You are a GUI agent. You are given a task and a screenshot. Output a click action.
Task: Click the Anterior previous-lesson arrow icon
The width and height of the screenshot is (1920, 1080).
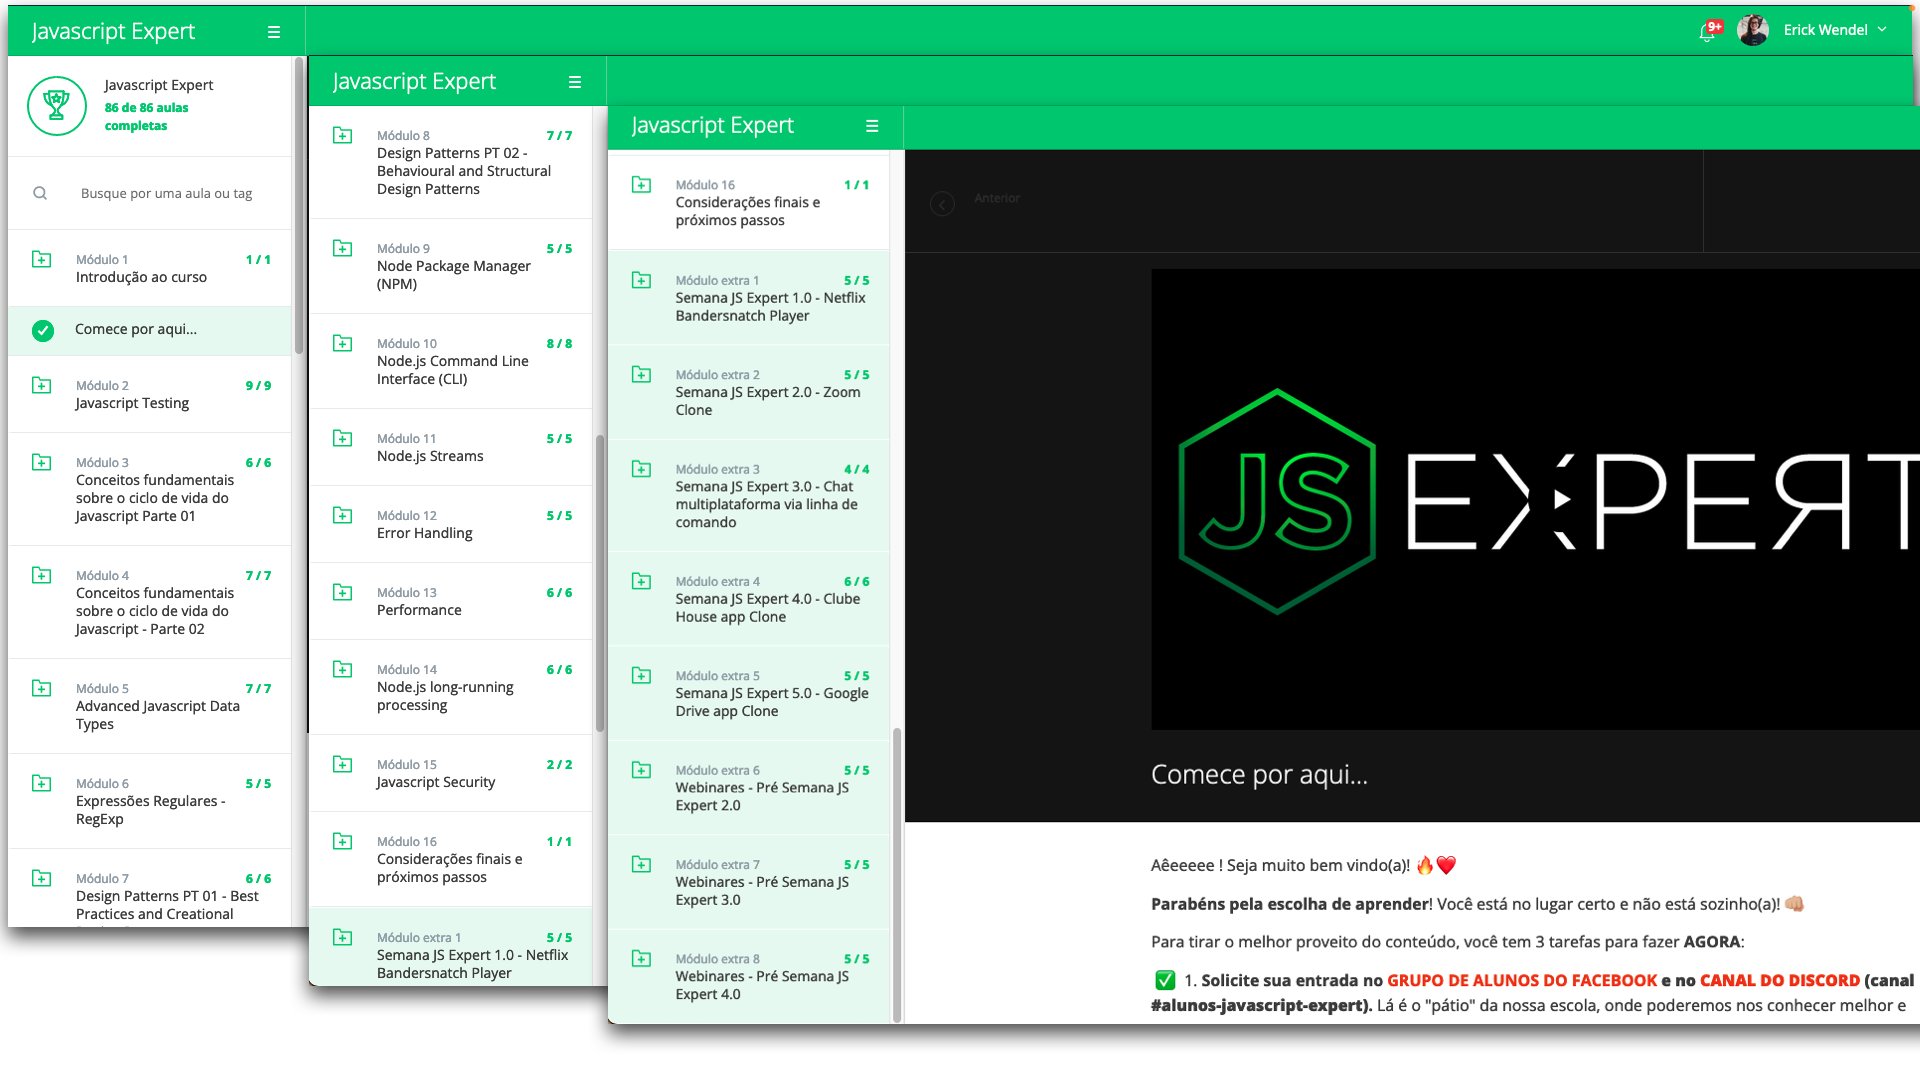point(942,204)
